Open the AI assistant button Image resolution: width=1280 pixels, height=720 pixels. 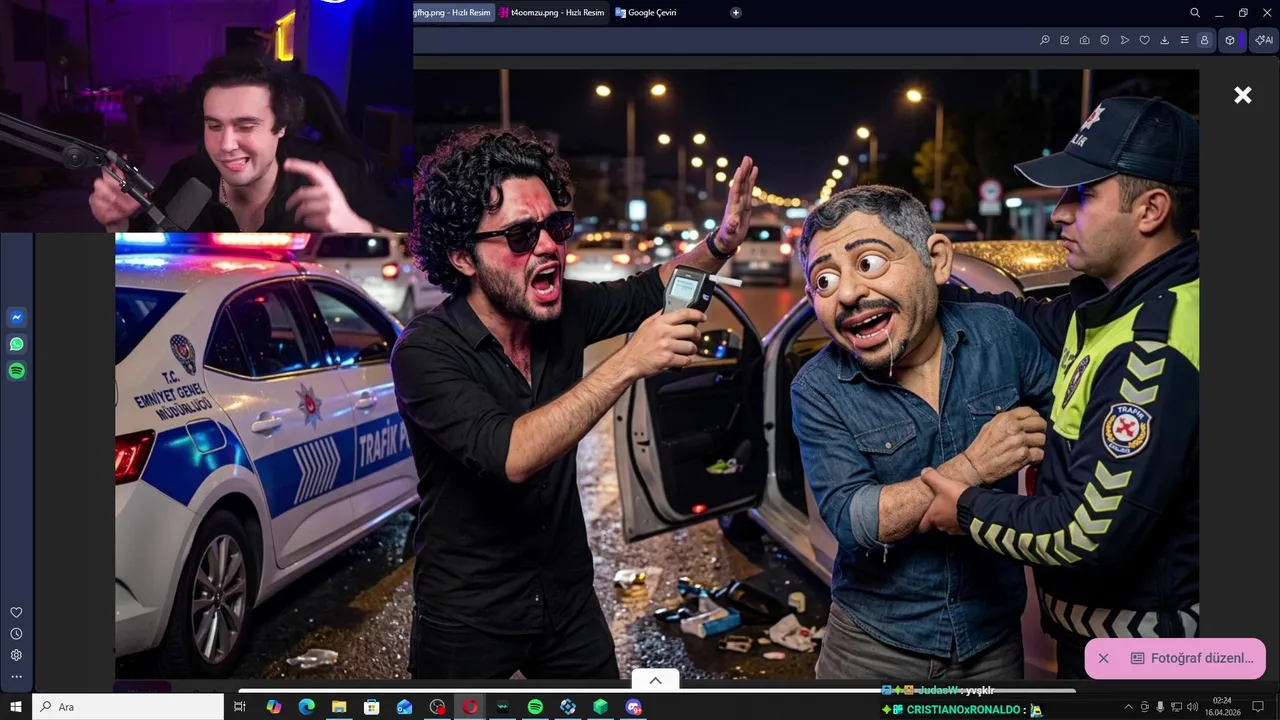point(1264,40)
